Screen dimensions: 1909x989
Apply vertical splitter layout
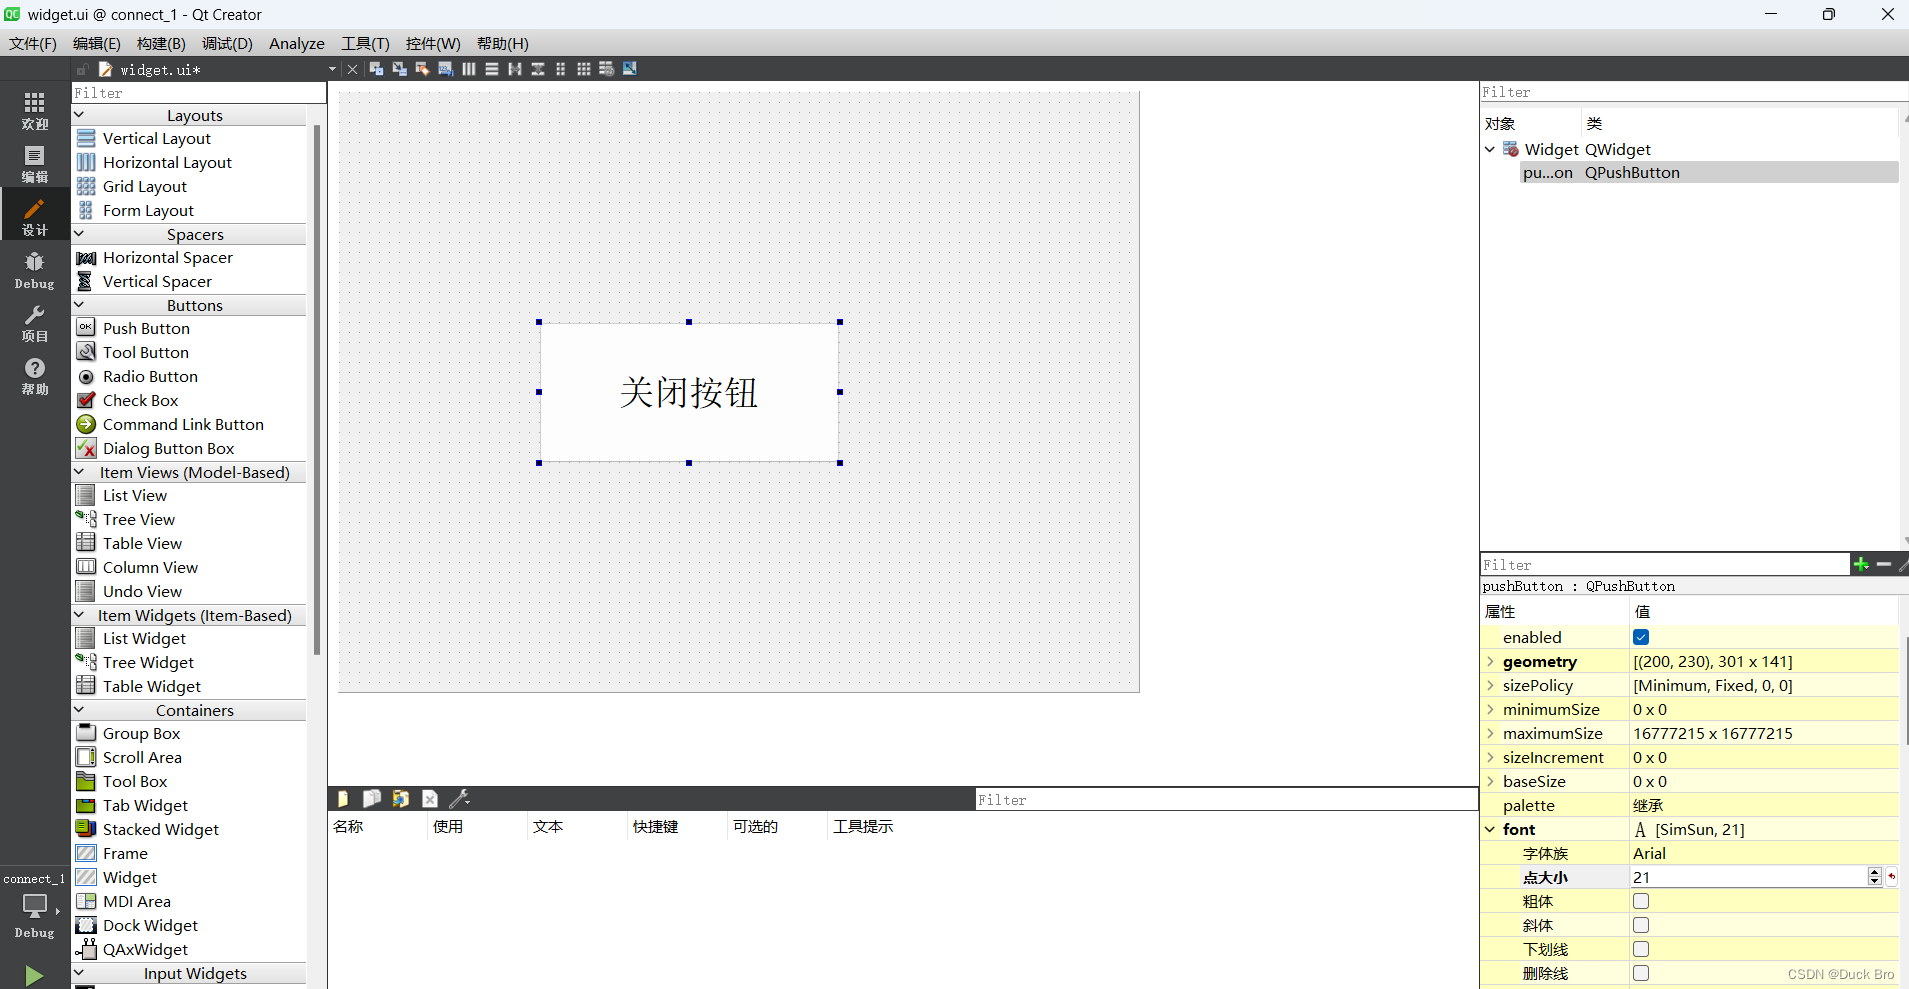point(537,69)
